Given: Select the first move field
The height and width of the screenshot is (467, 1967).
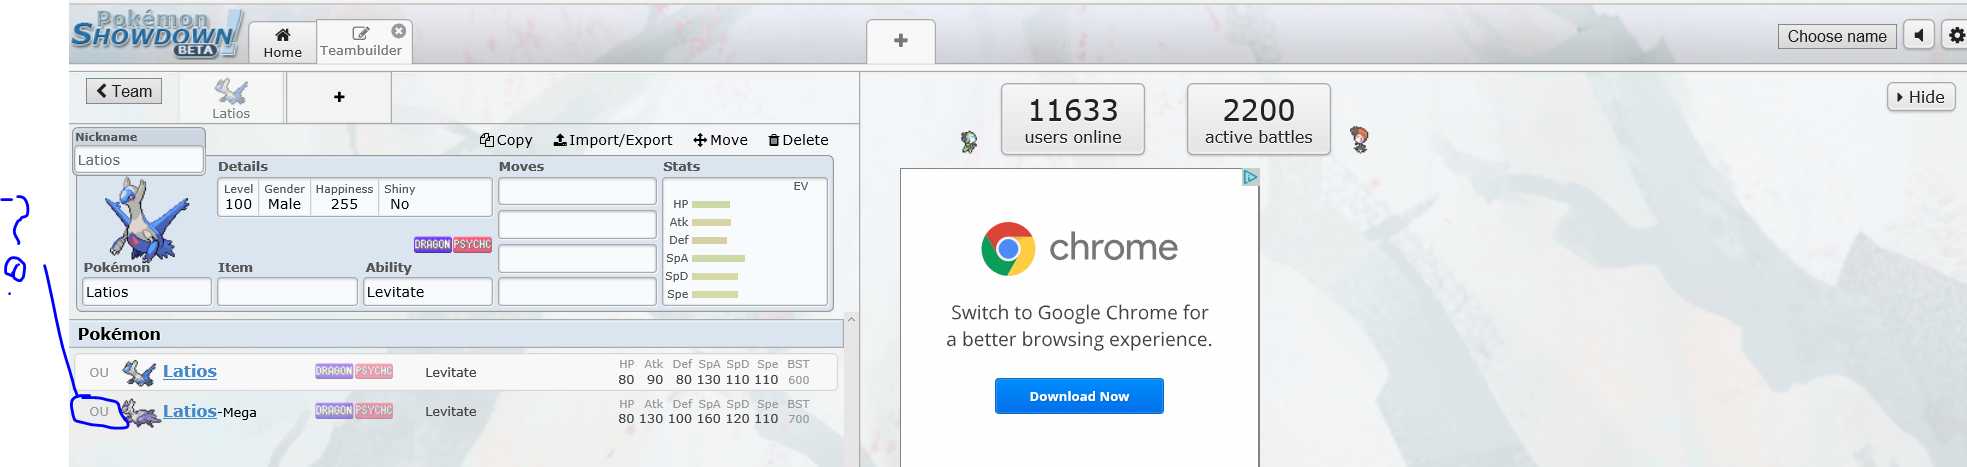Looking at the screenshot, I should point(577,191).
